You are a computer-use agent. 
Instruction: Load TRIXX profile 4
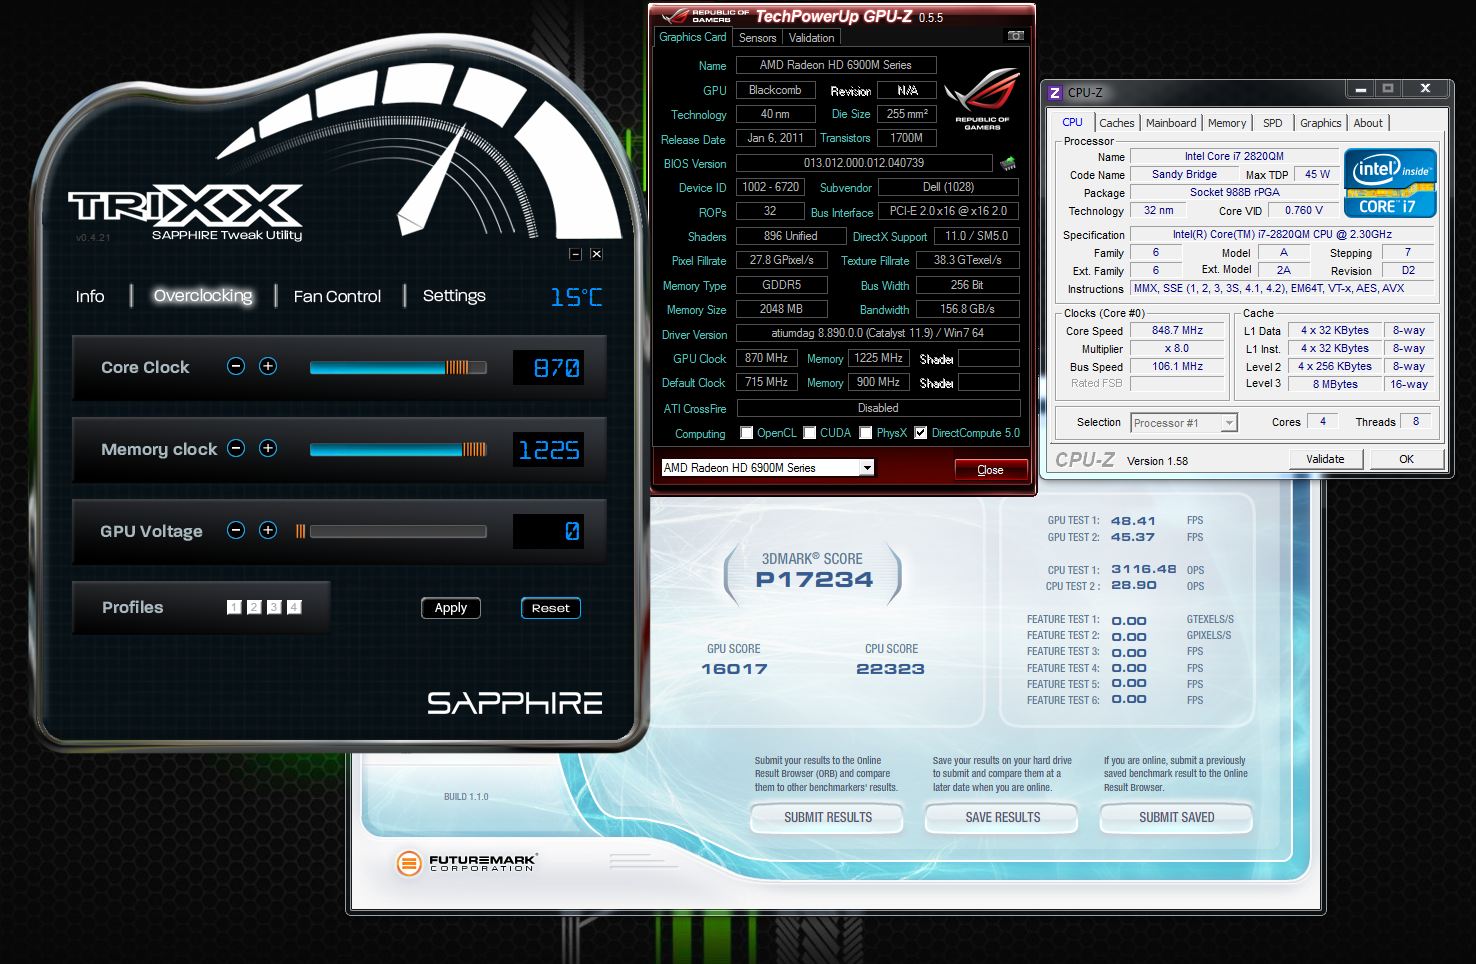pos(294,607)
